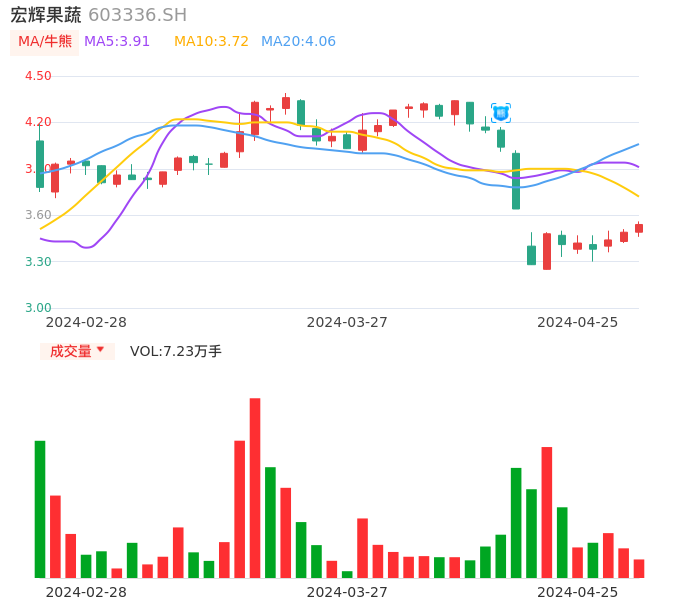Open the 成交量 indicator dropdown
Viewport: 686px width, 606px height.
pyautogui.click(x=77, y=351)
